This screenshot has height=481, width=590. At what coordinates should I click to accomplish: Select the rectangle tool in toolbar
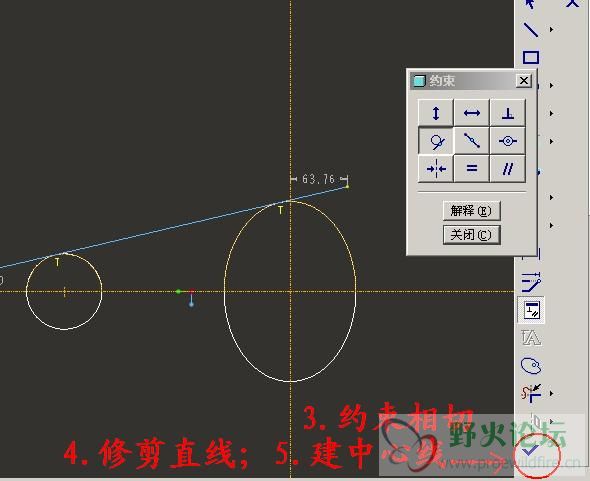point(531,57)
